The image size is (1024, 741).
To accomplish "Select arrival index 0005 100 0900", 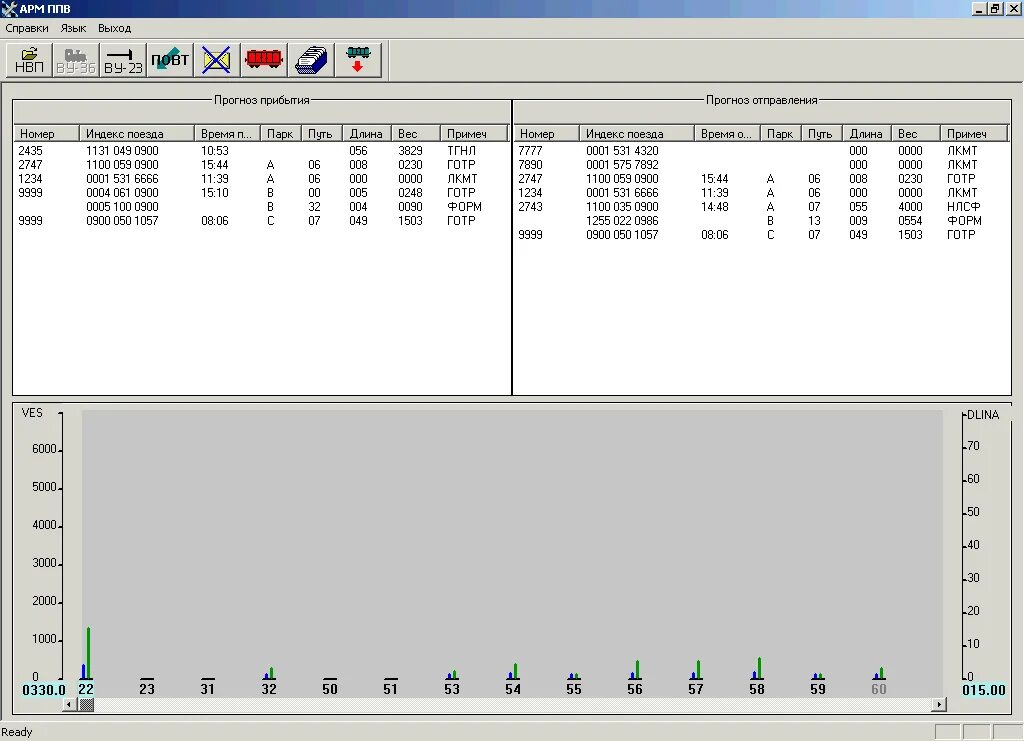I will click(122, 207).
